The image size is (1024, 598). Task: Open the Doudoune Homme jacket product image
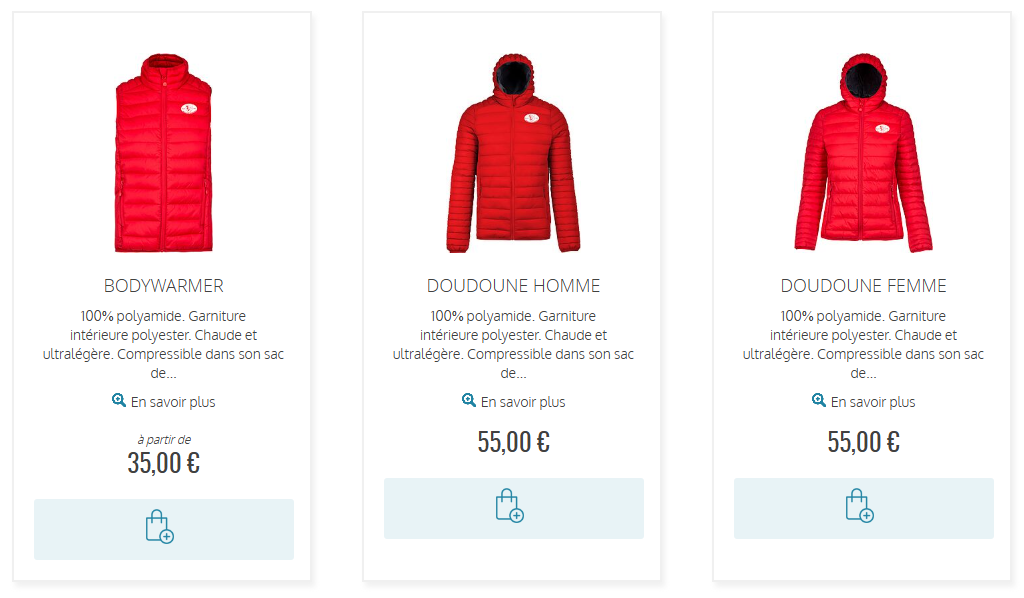coord(513,153)
